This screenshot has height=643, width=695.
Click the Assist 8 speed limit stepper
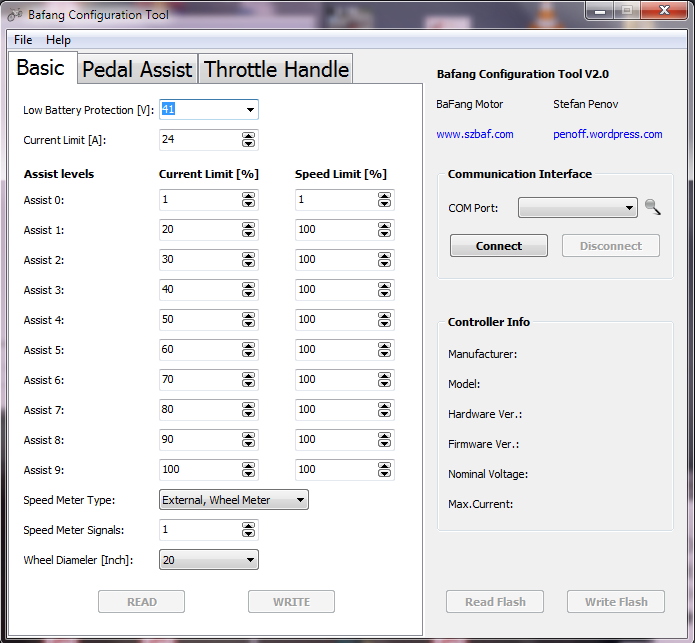[x=384, y=440]
